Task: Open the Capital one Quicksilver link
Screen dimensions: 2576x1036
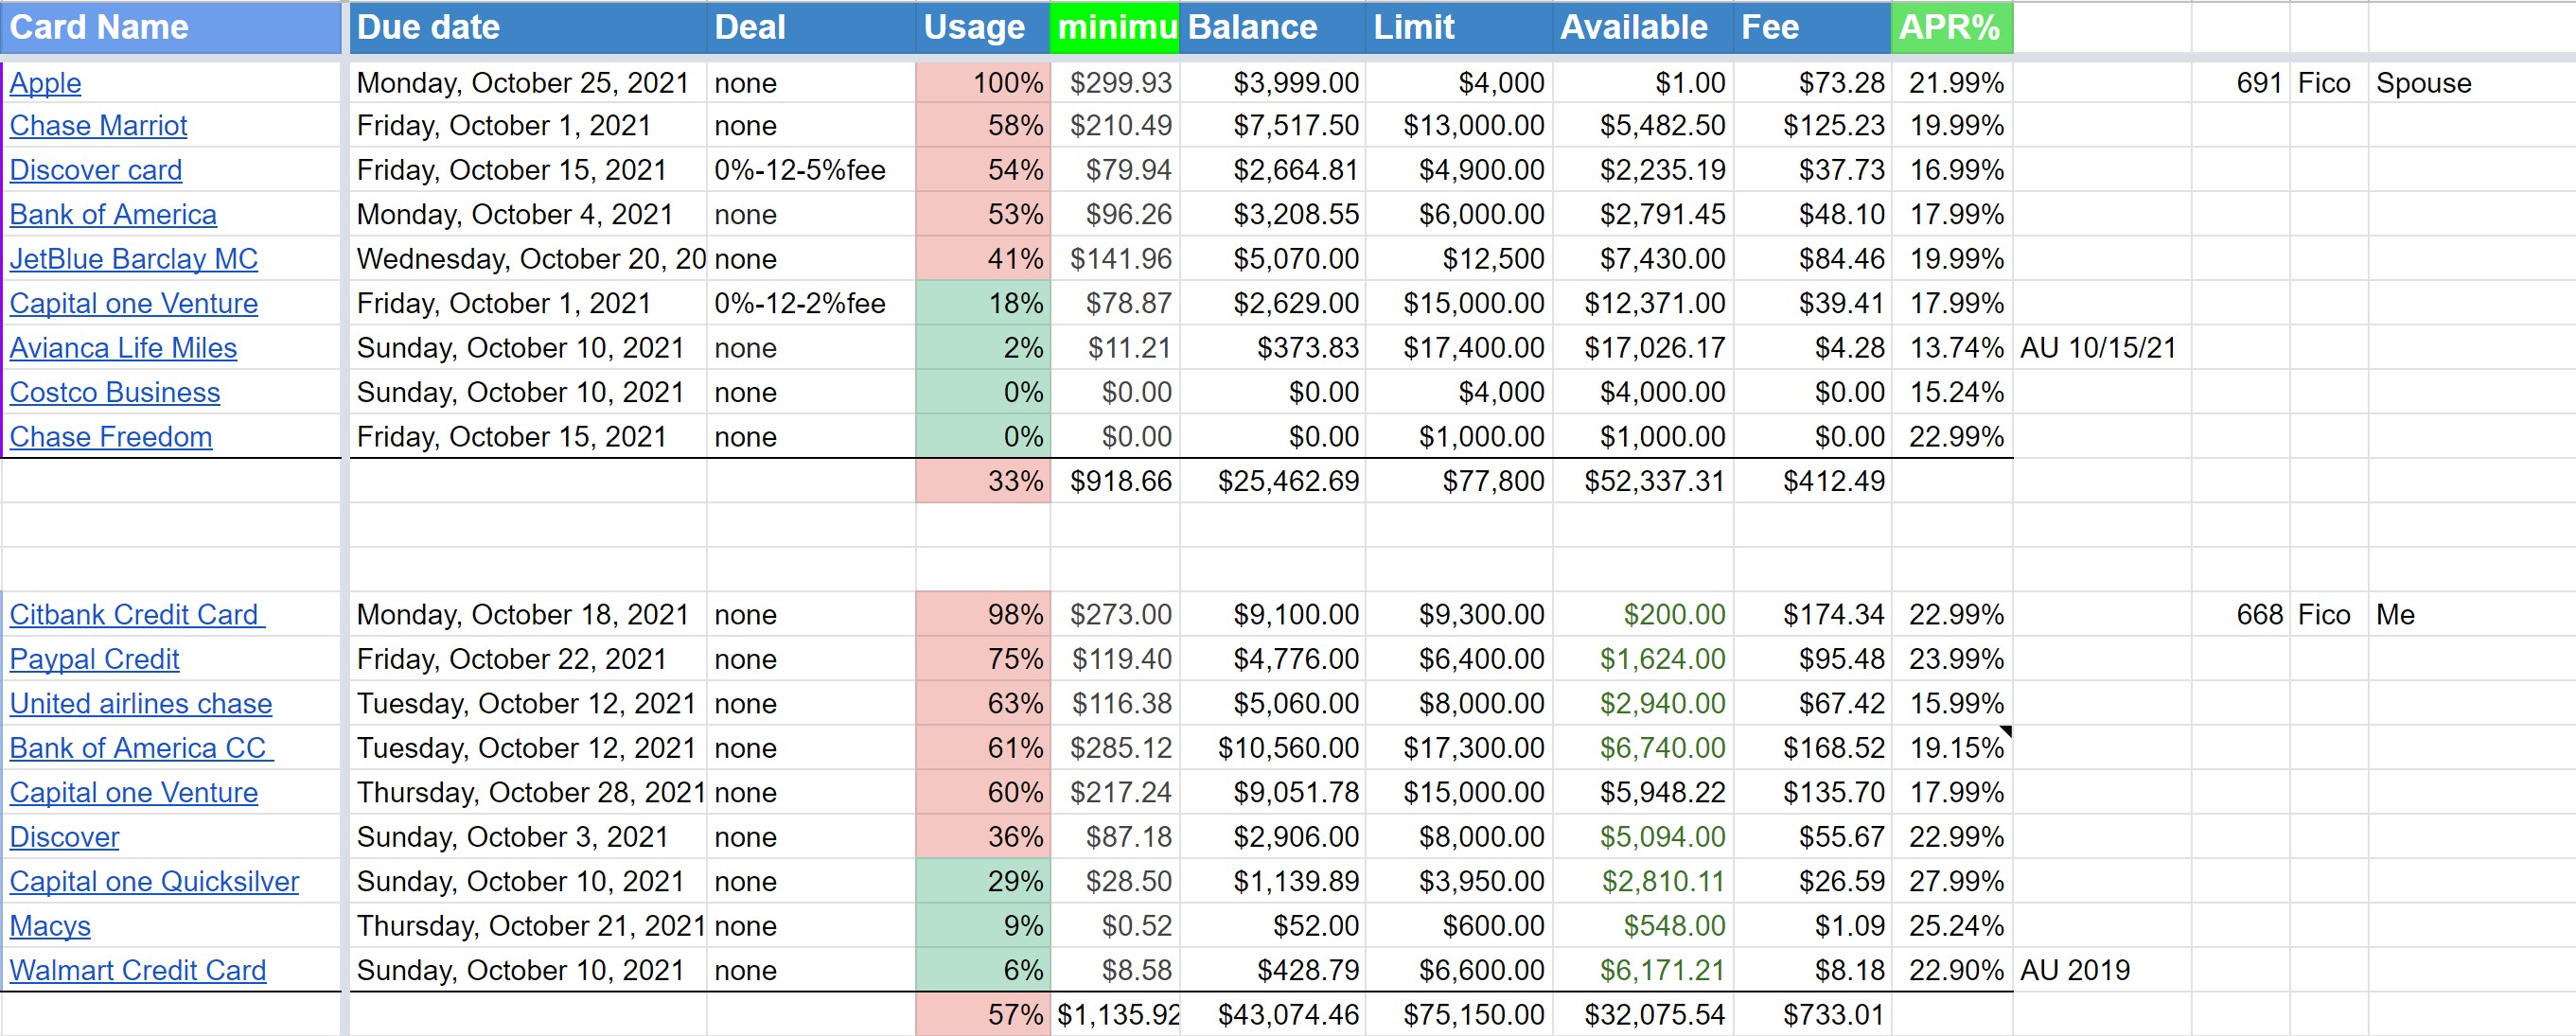Action: click(155, 882)
